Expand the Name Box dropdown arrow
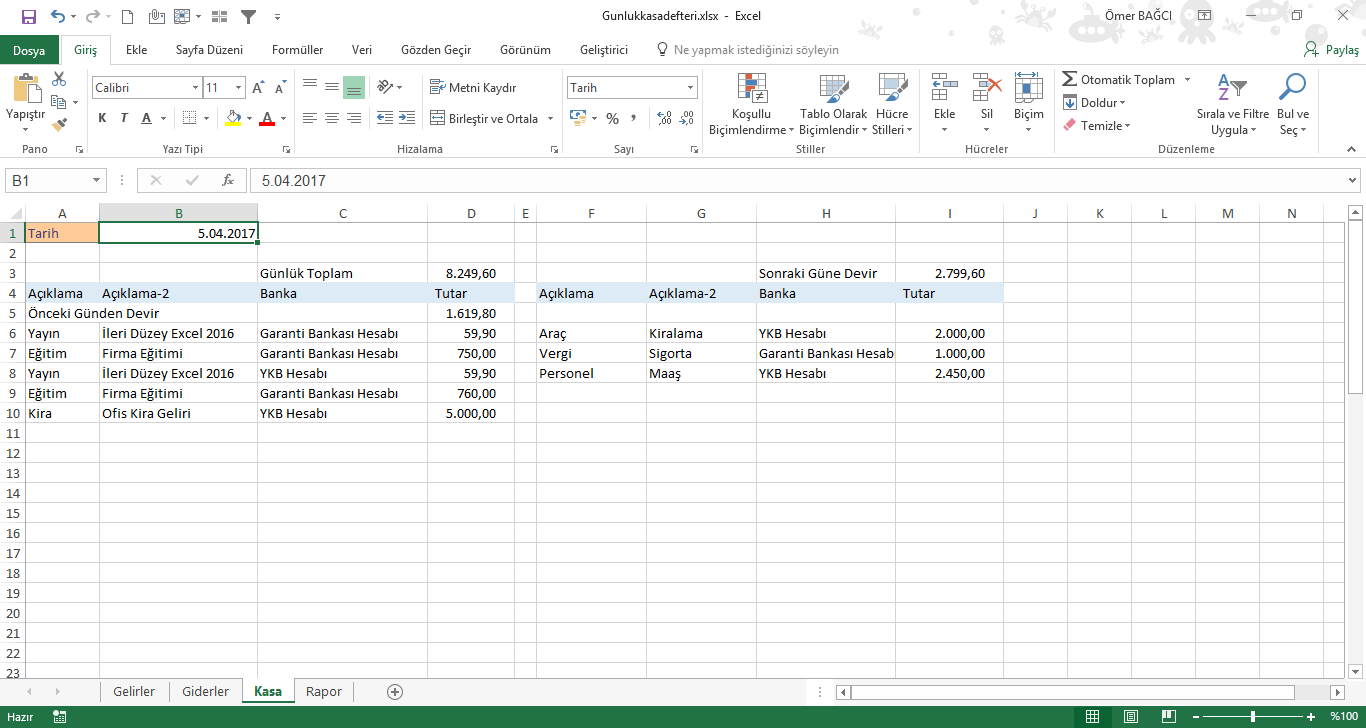1366x728 pixels. 96,180
